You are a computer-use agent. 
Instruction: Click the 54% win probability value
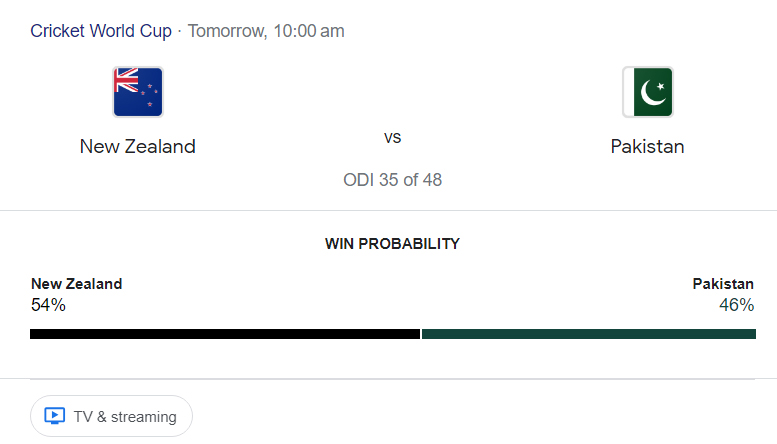(48, 305)
